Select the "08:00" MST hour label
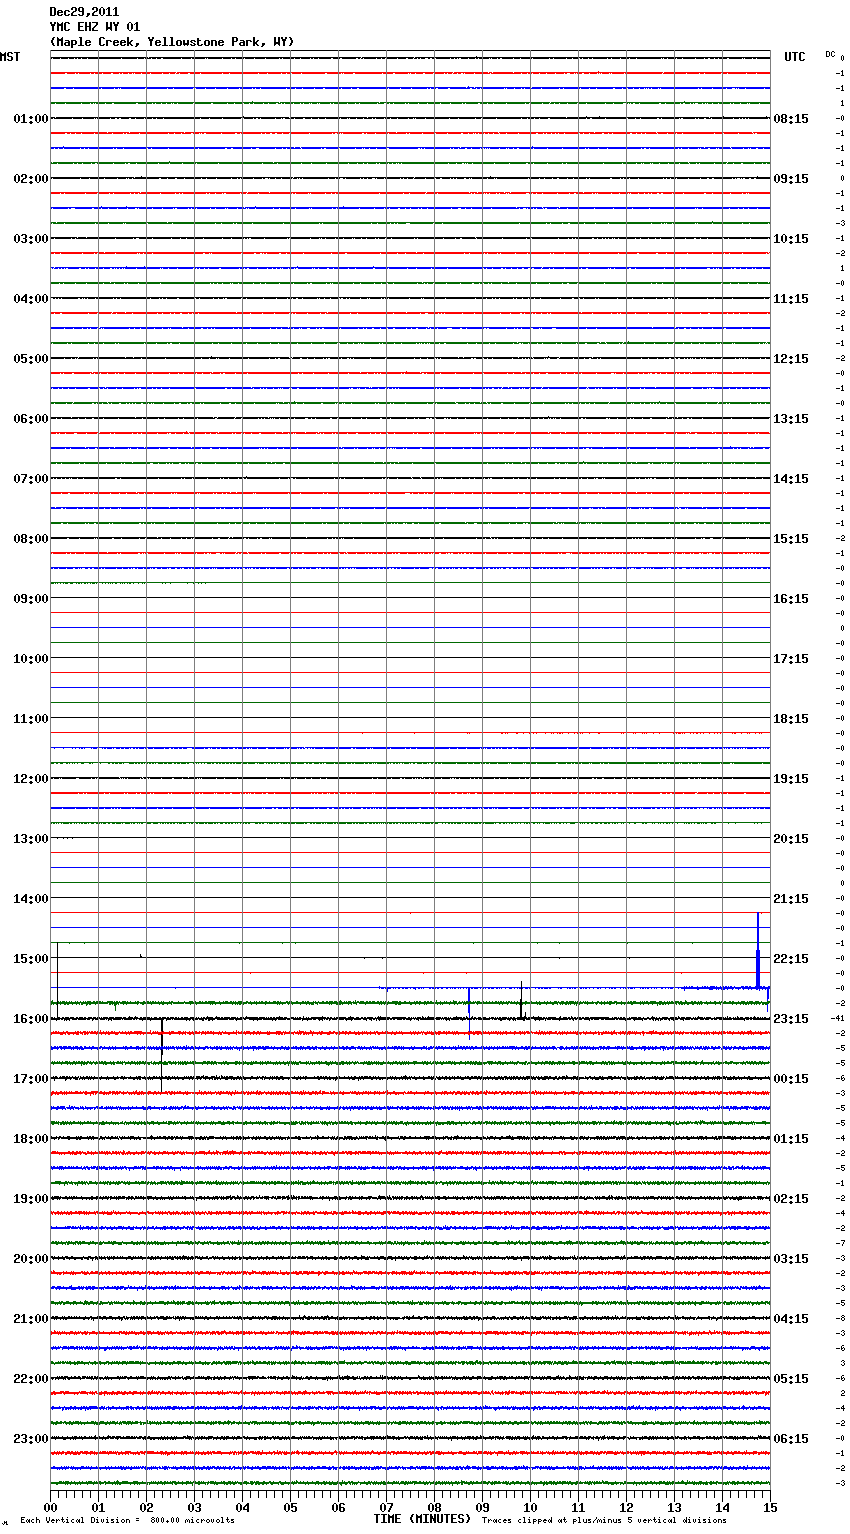This screenshot has height=1534, width=850. (x=31, y=539)
